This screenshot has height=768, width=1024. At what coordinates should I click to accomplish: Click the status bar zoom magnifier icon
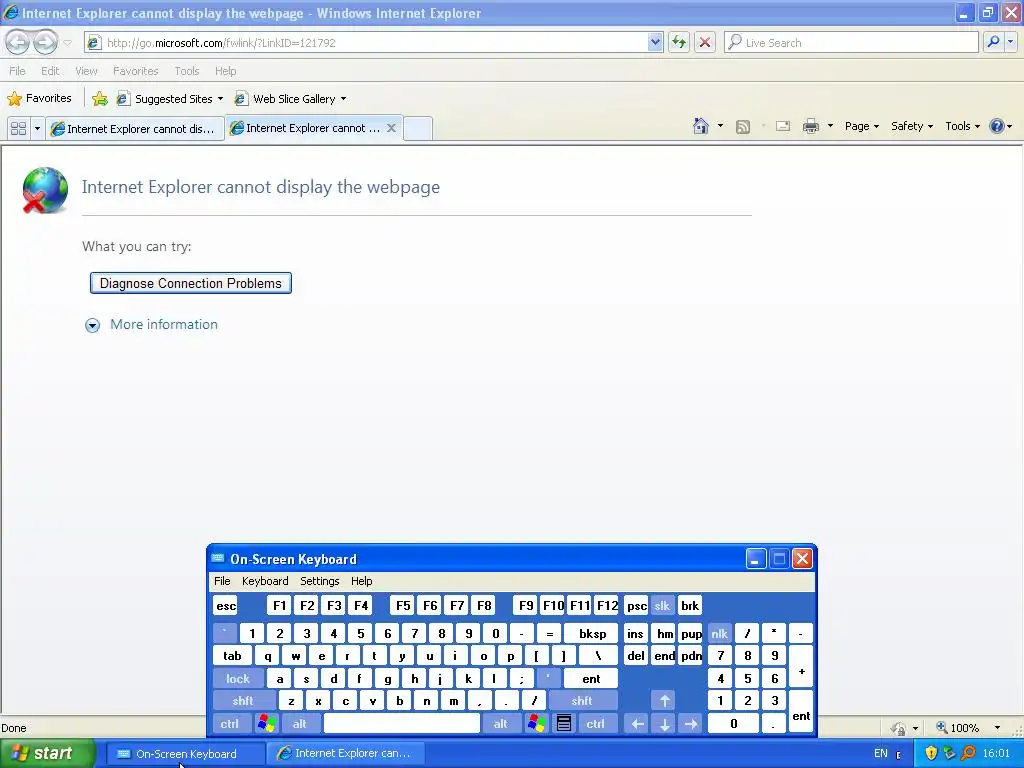942,728
